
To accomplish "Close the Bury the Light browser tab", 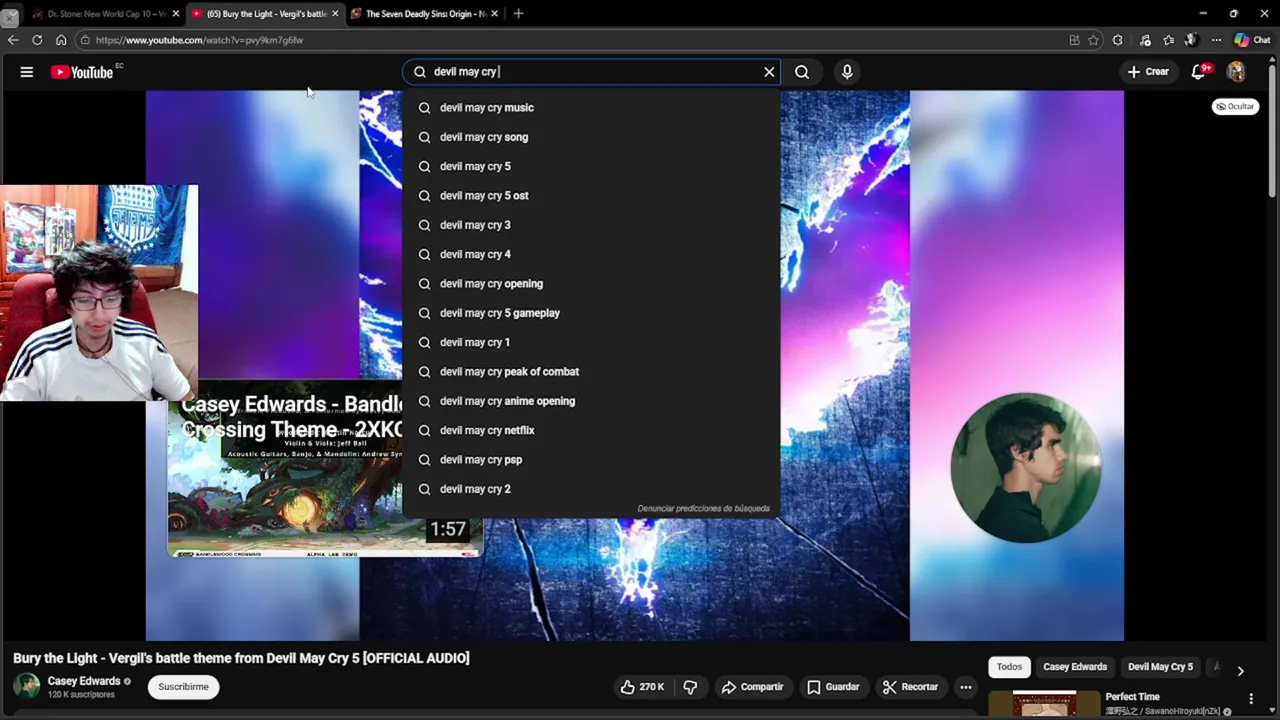I will (x=335, y=14).
